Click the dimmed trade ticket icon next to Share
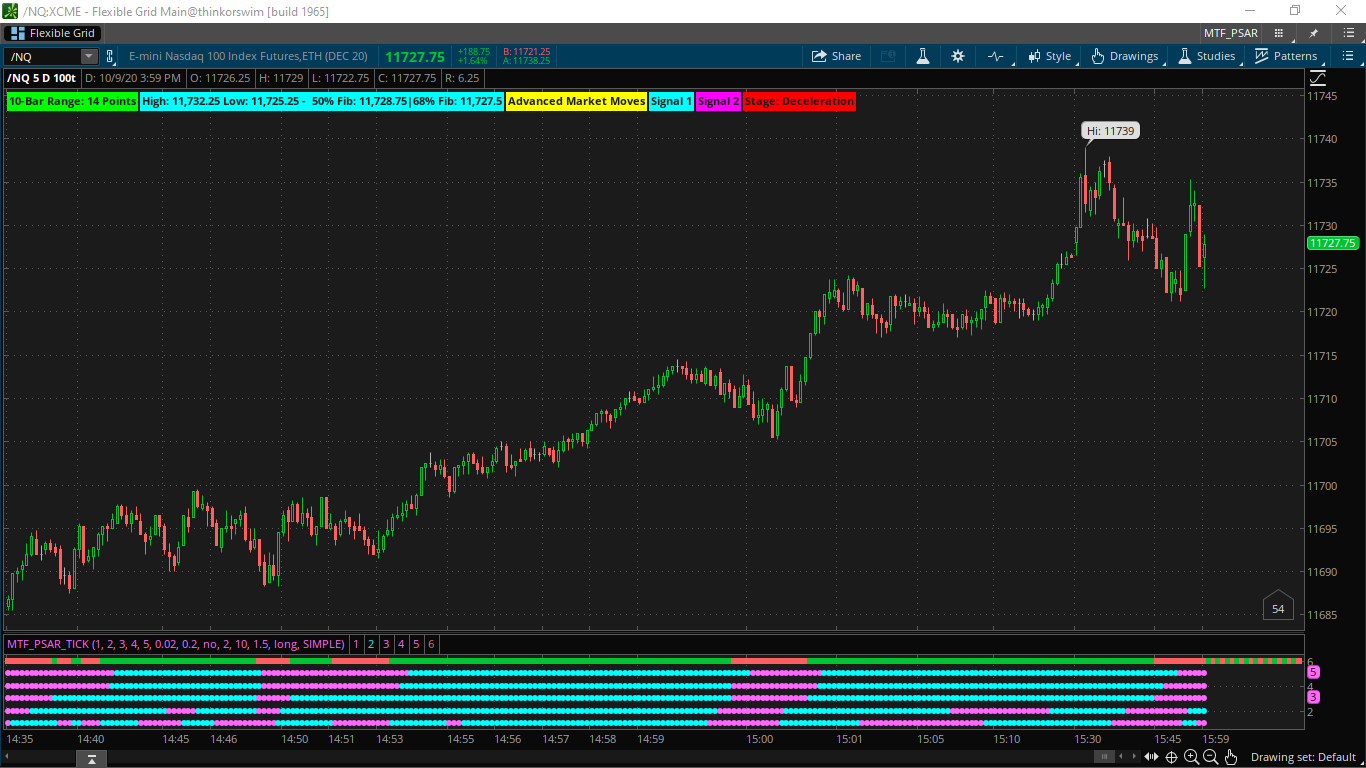This screenshot has width=1366, height=768. click(888, 56)
